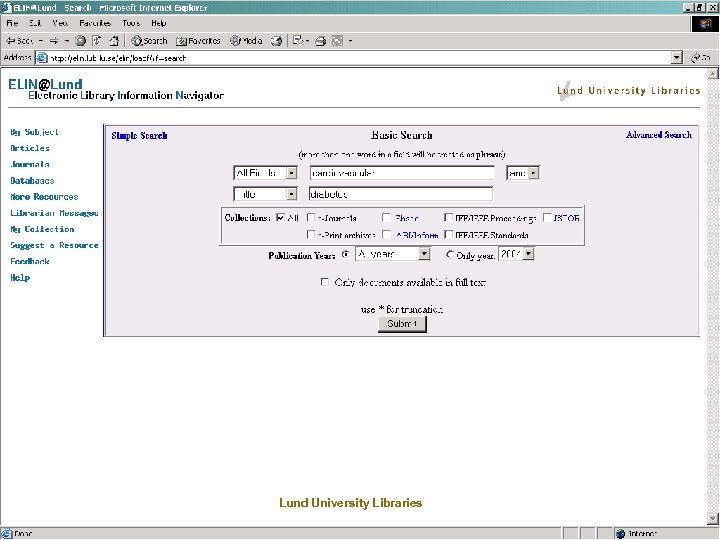Open the View menu
Image resolution: width=720 pixels, height=540 pixels.
click(x=60, y=23)
